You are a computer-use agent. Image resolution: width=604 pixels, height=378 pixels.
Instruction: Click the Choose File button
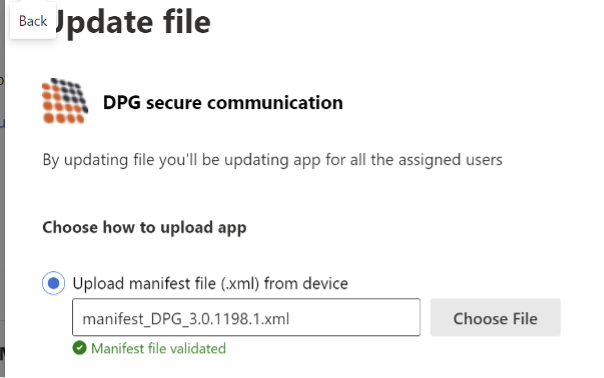tap(495, 318)
